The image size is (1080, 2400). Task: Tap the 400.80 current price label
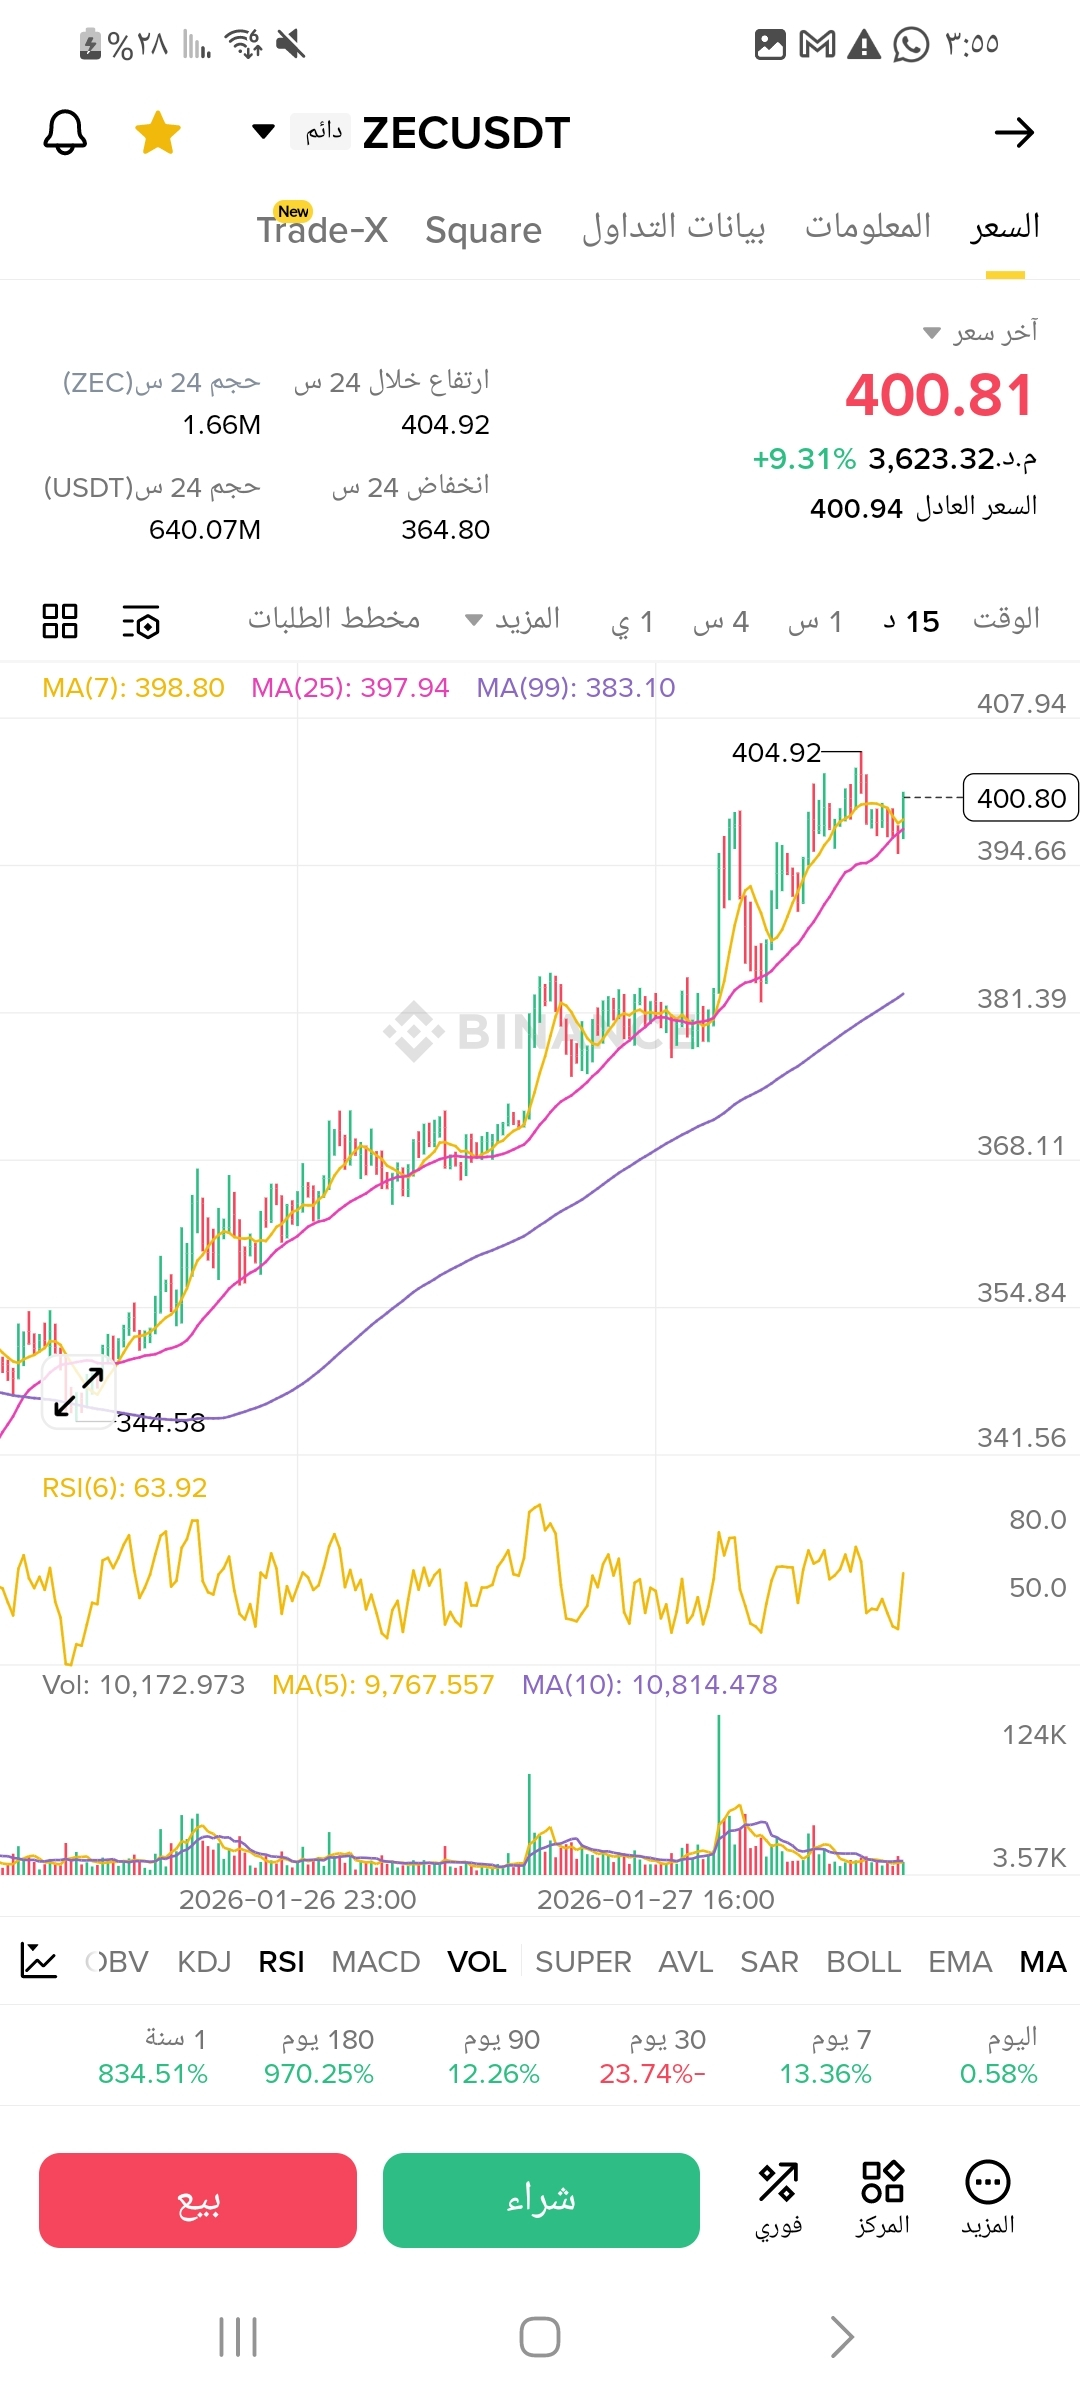point(1020,798)
